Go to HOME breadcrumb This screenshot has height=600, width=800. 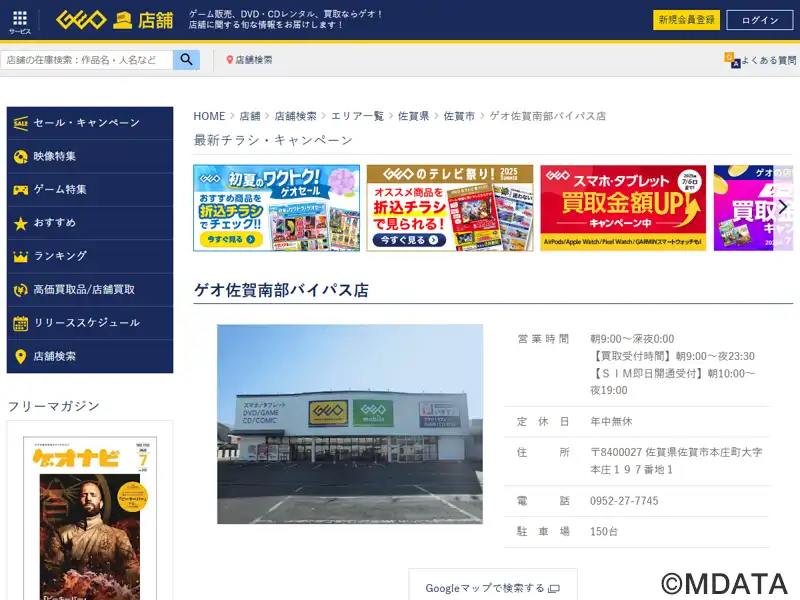pyautogui.click(x=209, y=116)
